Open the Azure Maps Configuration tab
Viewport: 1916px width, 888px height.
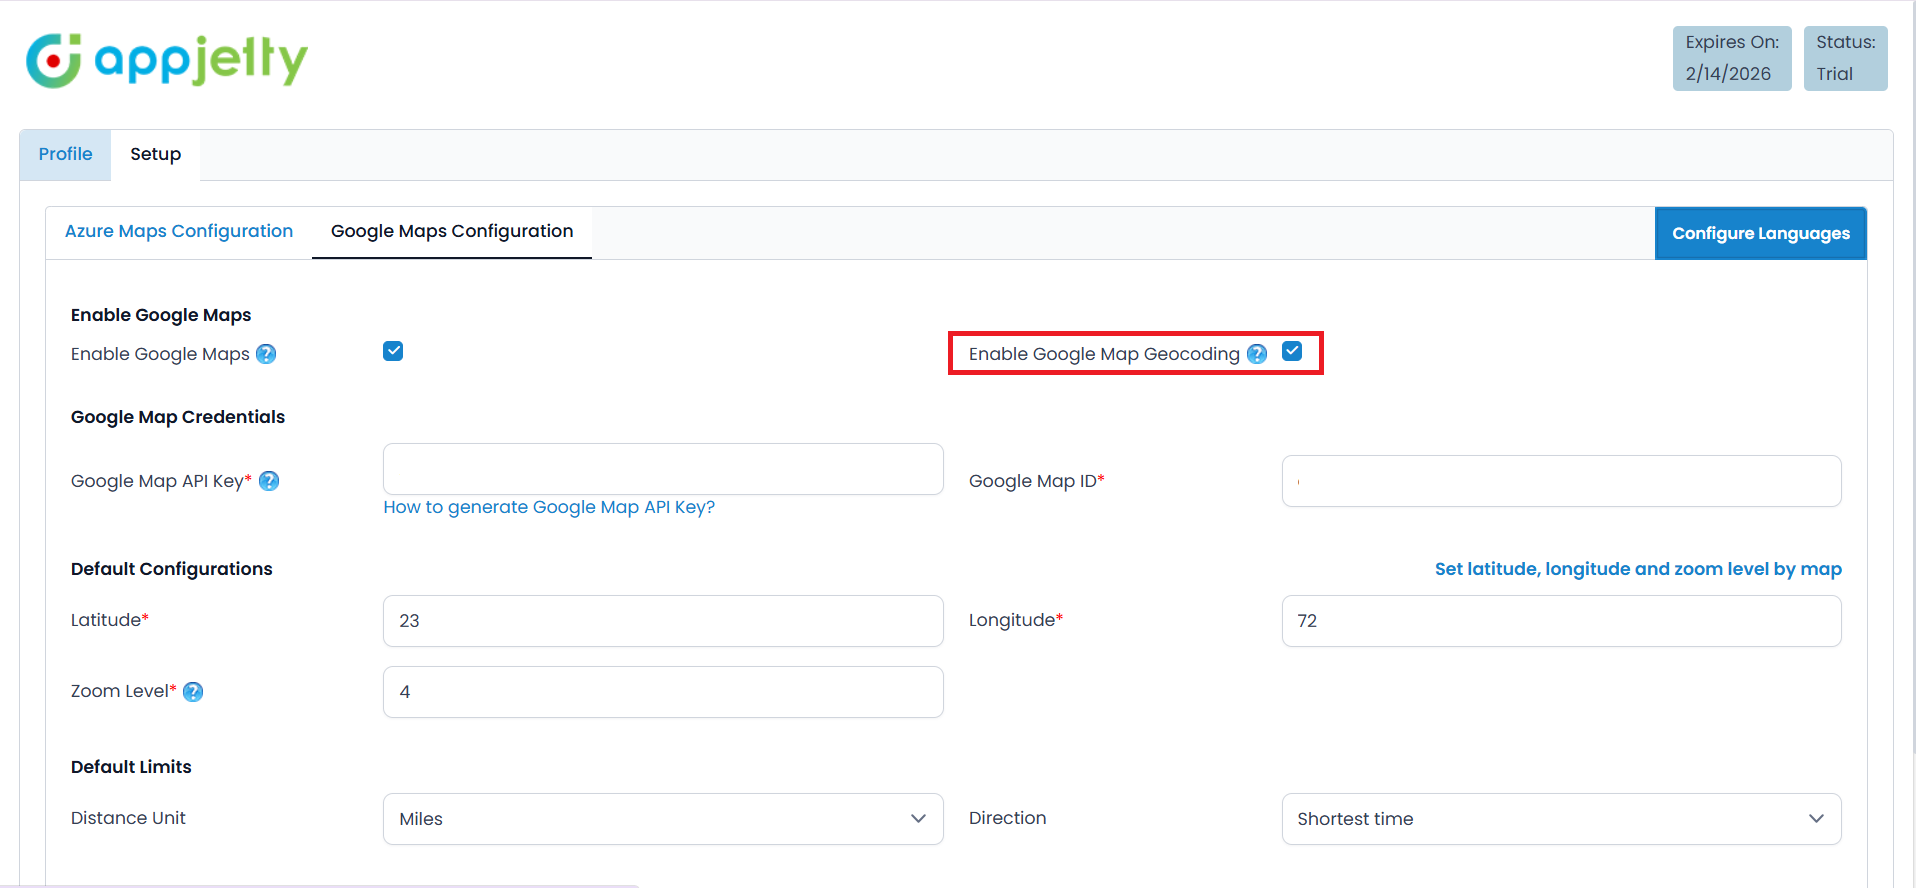coord(179,231)
